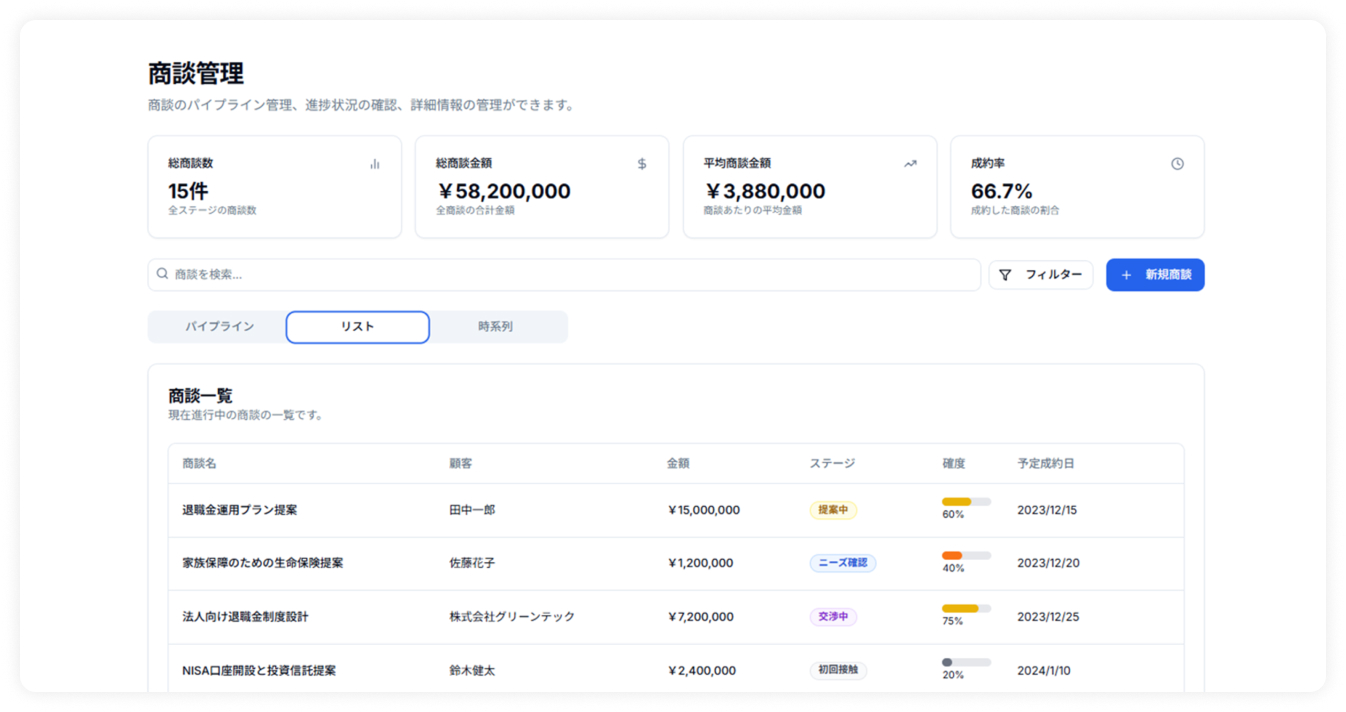Open the 時系列 tab

495,327
